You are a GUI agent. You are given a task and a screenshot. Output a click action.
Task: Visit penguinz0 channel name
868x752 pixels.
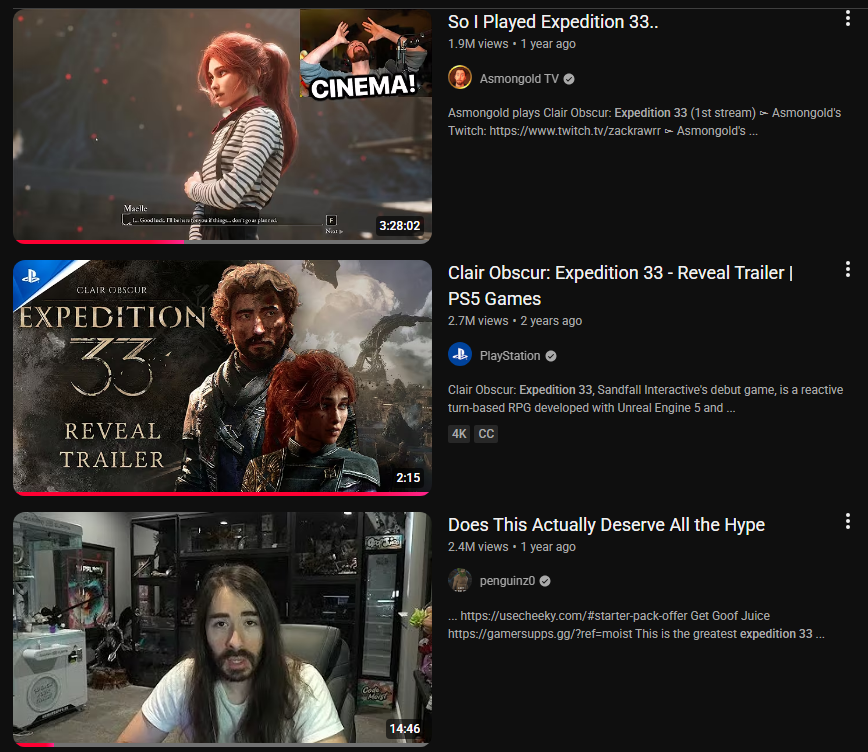coord(507,581)
